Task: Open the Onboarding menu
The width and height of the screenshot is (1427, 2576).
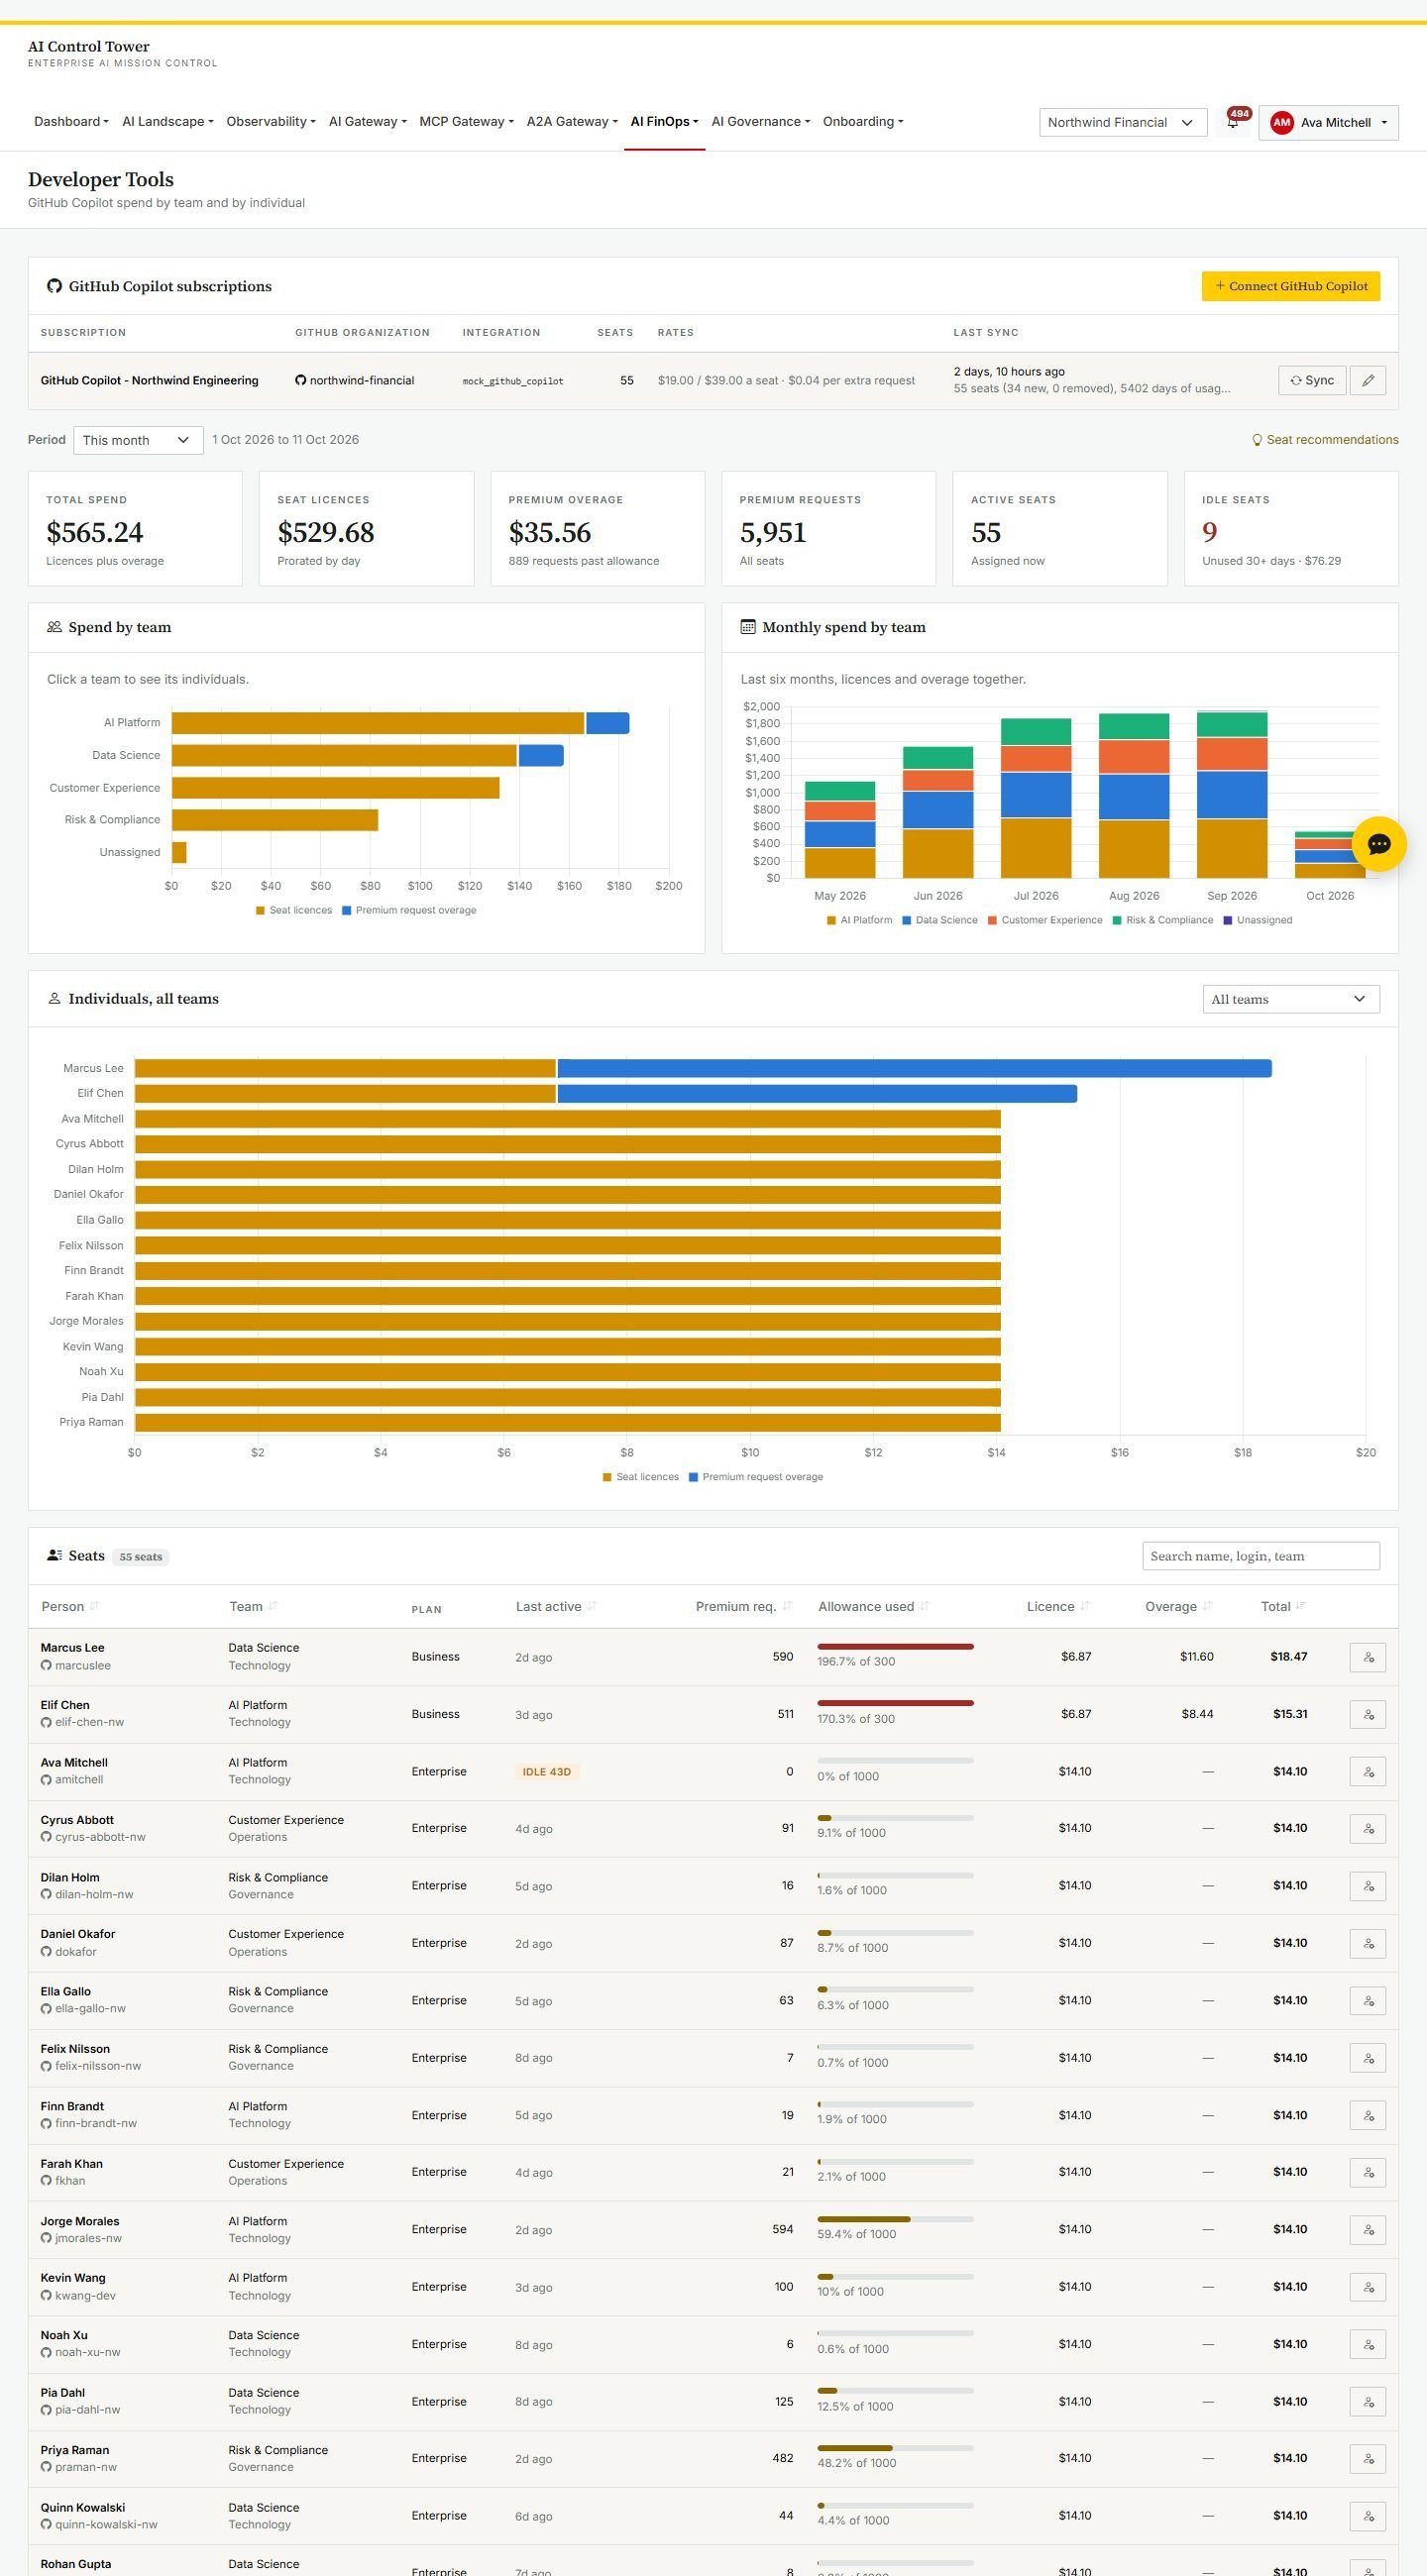Action: pyautogui.click(x=863, y=122)
